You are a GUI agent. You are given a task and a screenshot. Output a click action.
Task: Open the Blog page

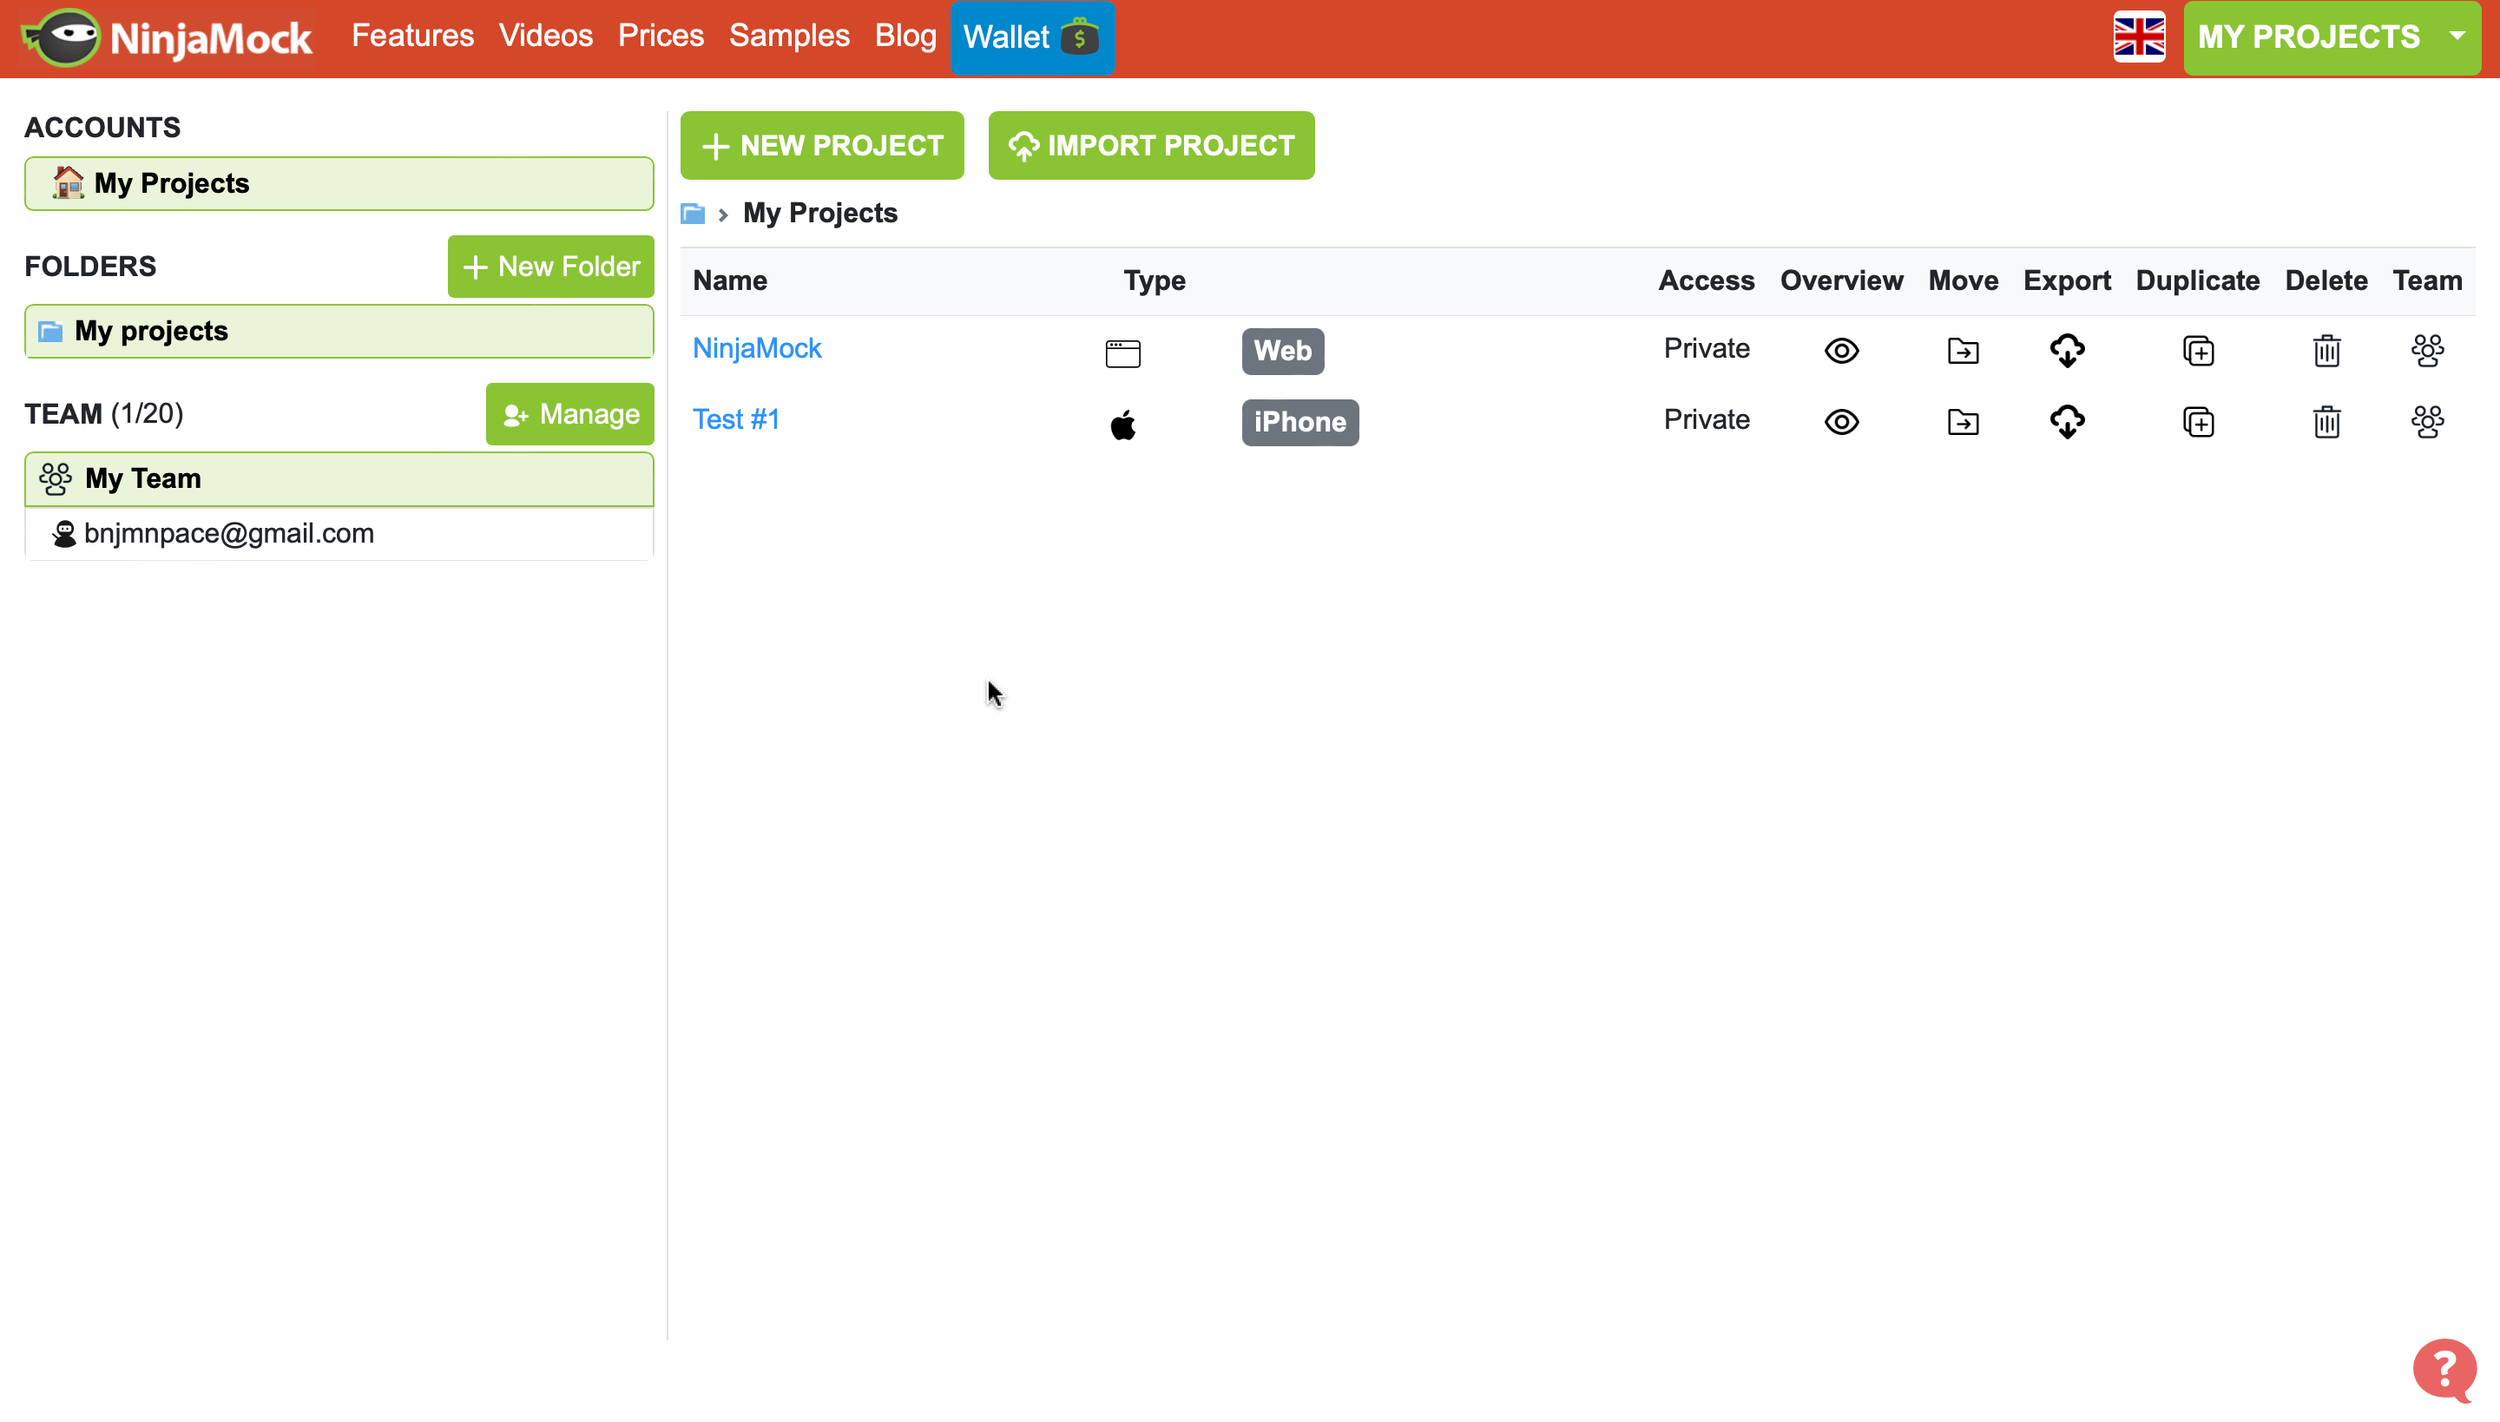pyautogui.click(x=905, y=36)
